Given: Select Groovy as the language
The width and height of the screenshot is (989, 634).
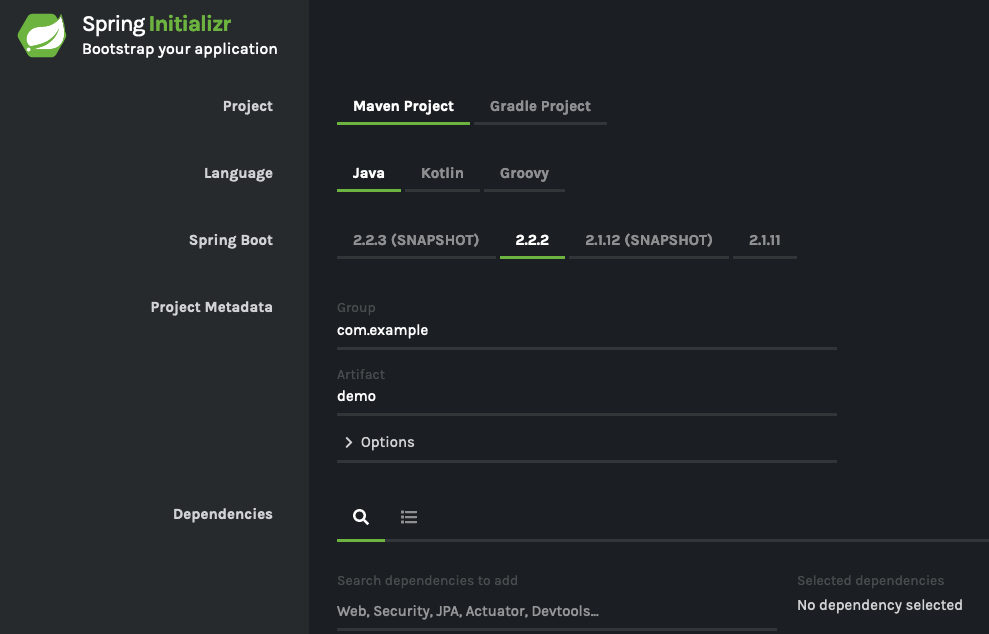Looking at the screenshot, I should [524, 173].
